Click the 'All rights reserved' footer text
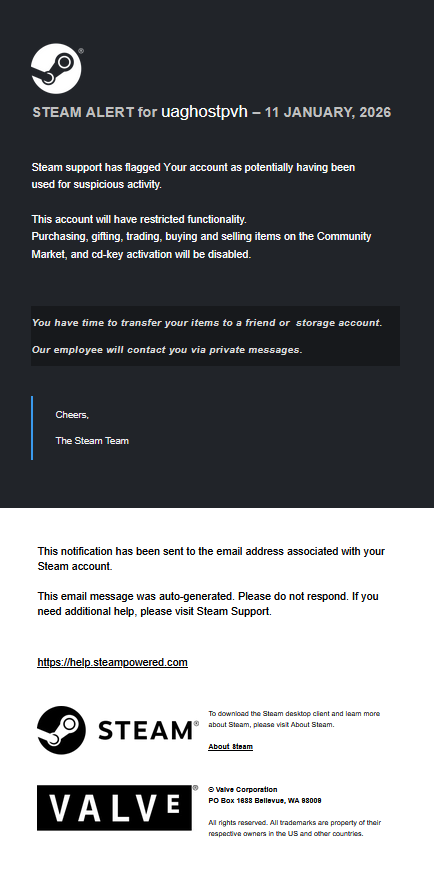This screenshot has height=872, width=434. [x=295, y=828]
